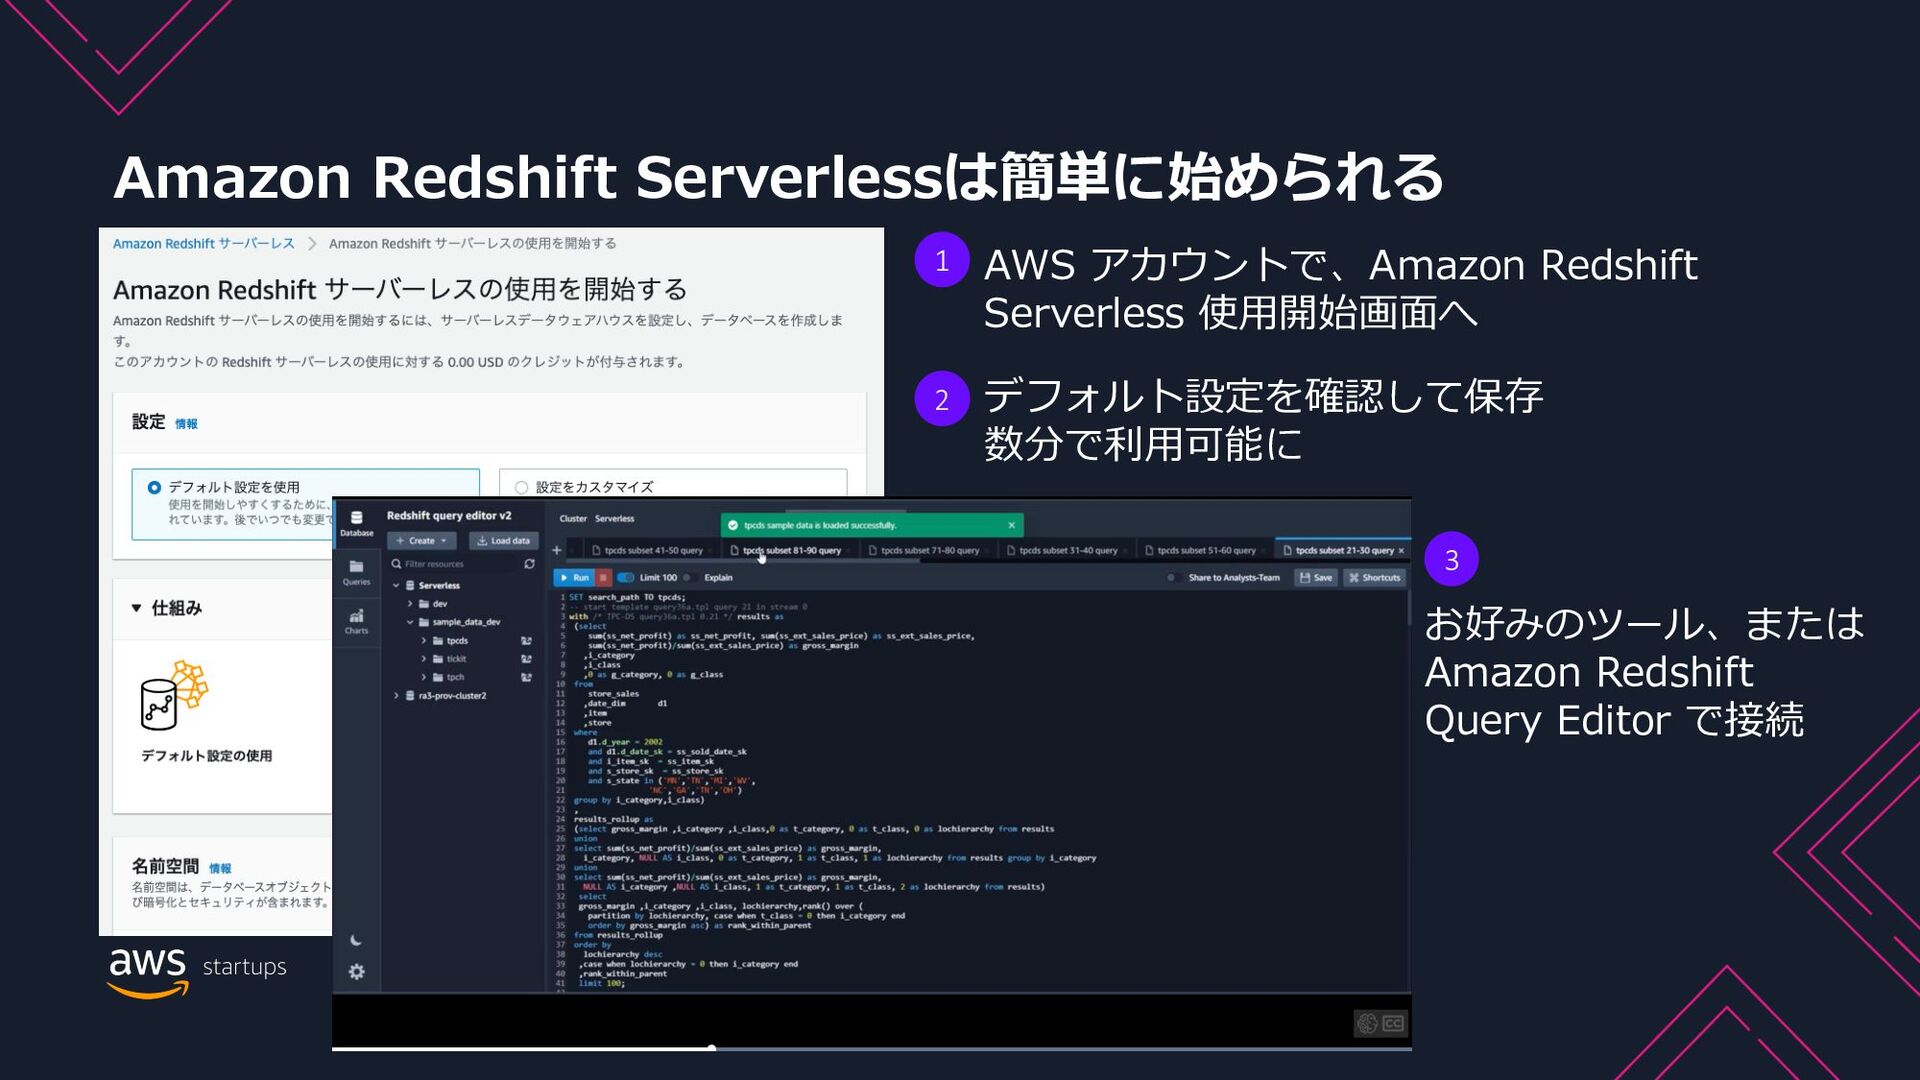Expand the tpcds schema folder
This screenshot has width=1920, height=1080.
424,641
